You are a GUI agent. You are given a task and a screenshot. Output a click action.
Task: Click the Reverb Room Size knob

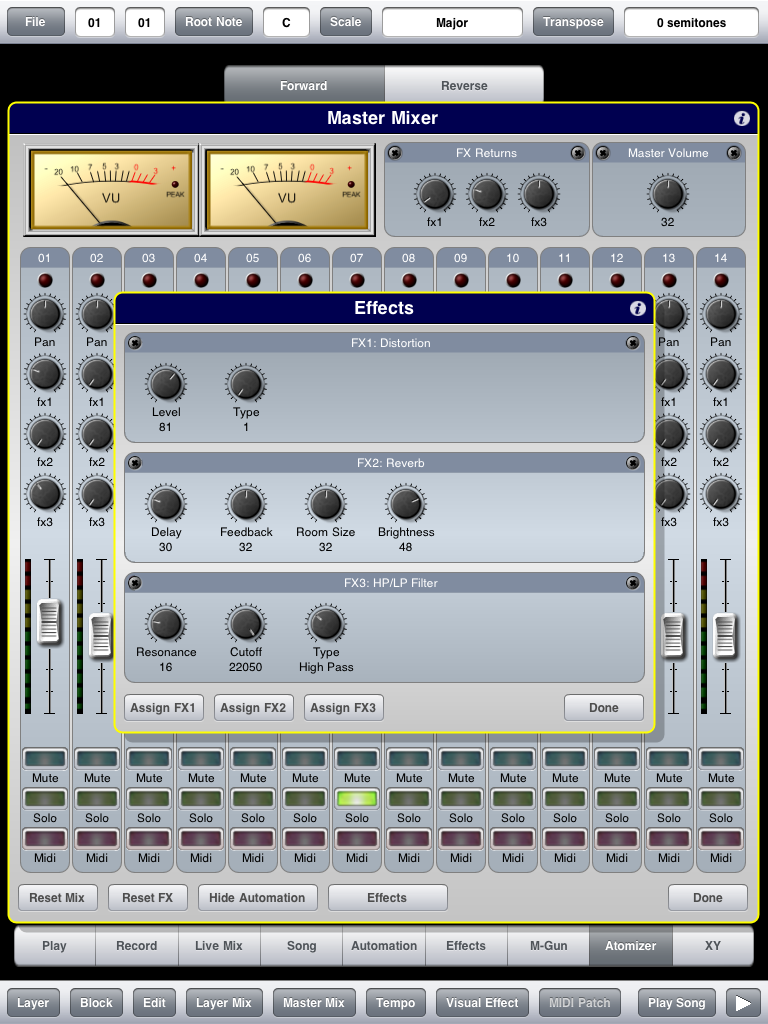point(325,503)
